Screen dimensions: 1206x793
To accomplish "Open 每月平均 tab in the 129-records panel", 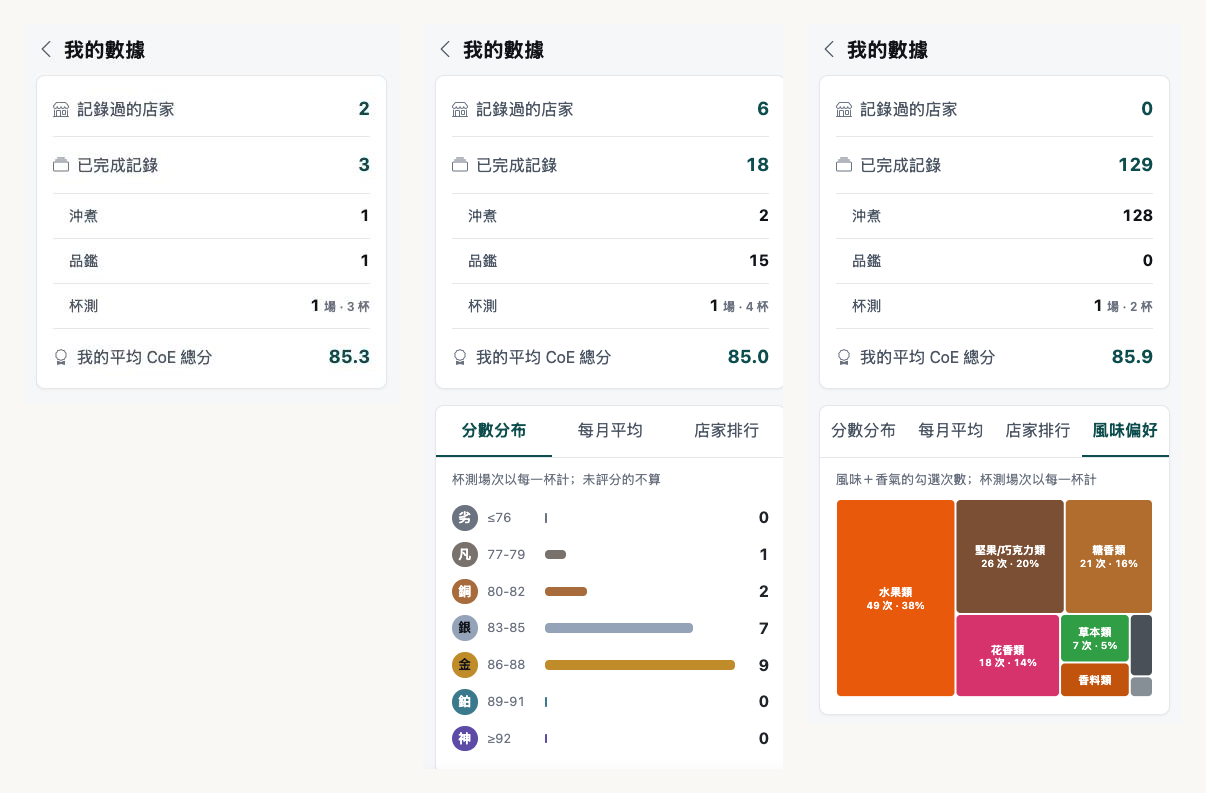I will [x=951, y=431].
